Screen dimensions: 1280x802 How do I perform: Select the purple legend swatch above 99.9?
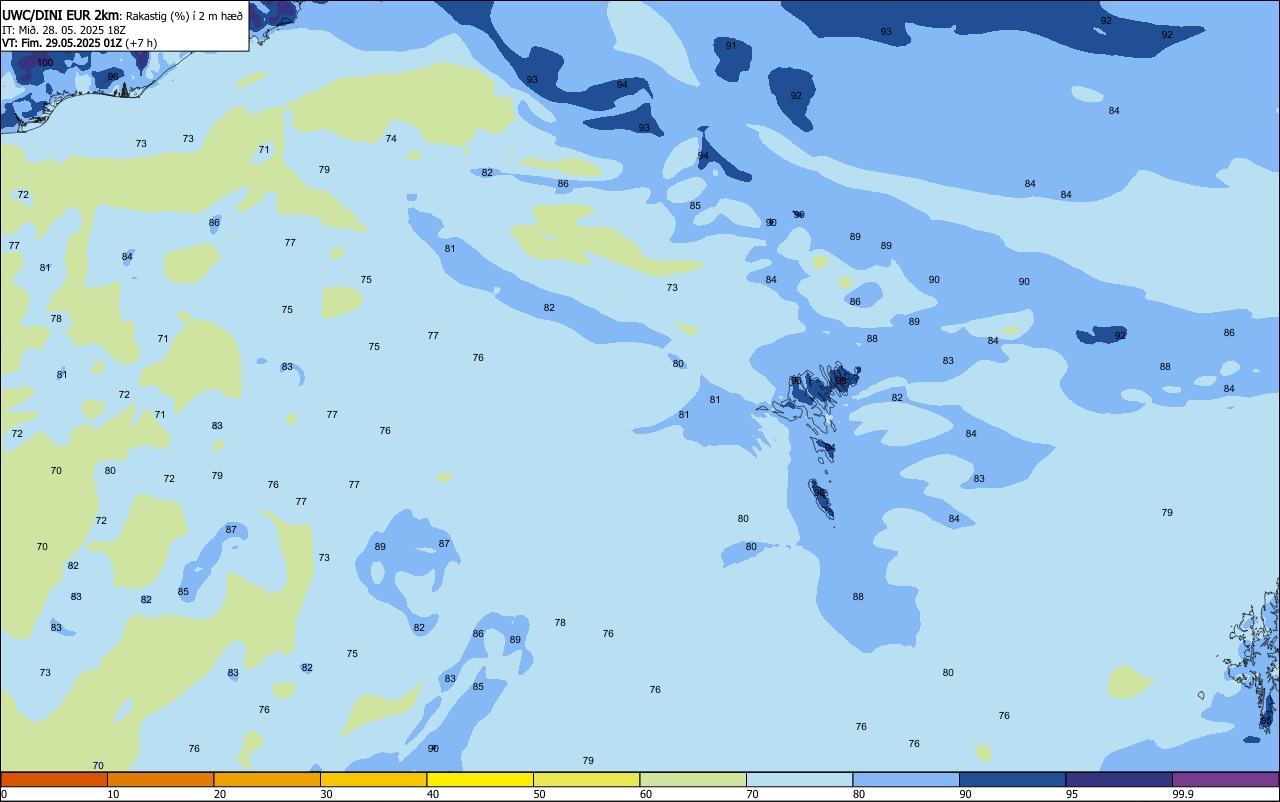[1225, 779]
